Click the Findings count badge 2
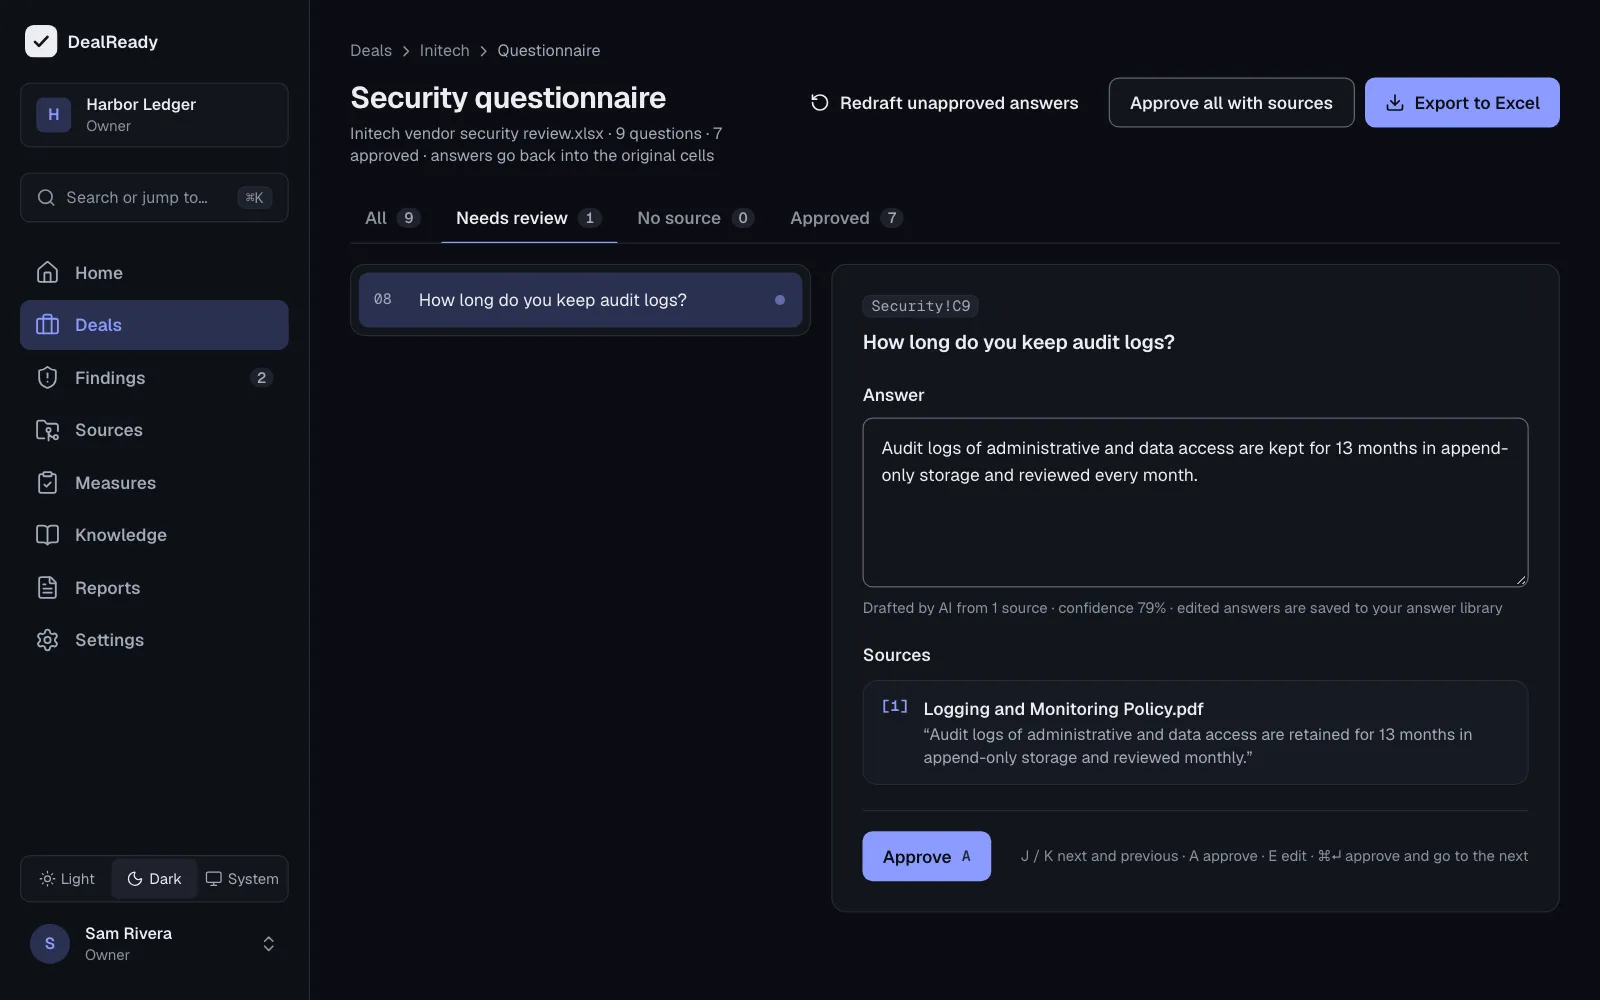The image size is (1600, 1000). (x=261, y=377)
